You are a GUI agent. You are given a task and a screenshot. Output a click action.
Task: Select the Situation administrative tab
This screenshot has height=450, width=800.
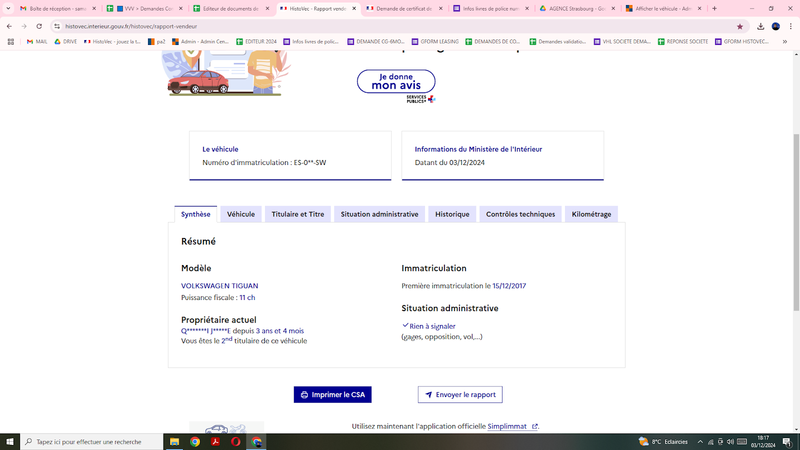click(x=379, y=214)
